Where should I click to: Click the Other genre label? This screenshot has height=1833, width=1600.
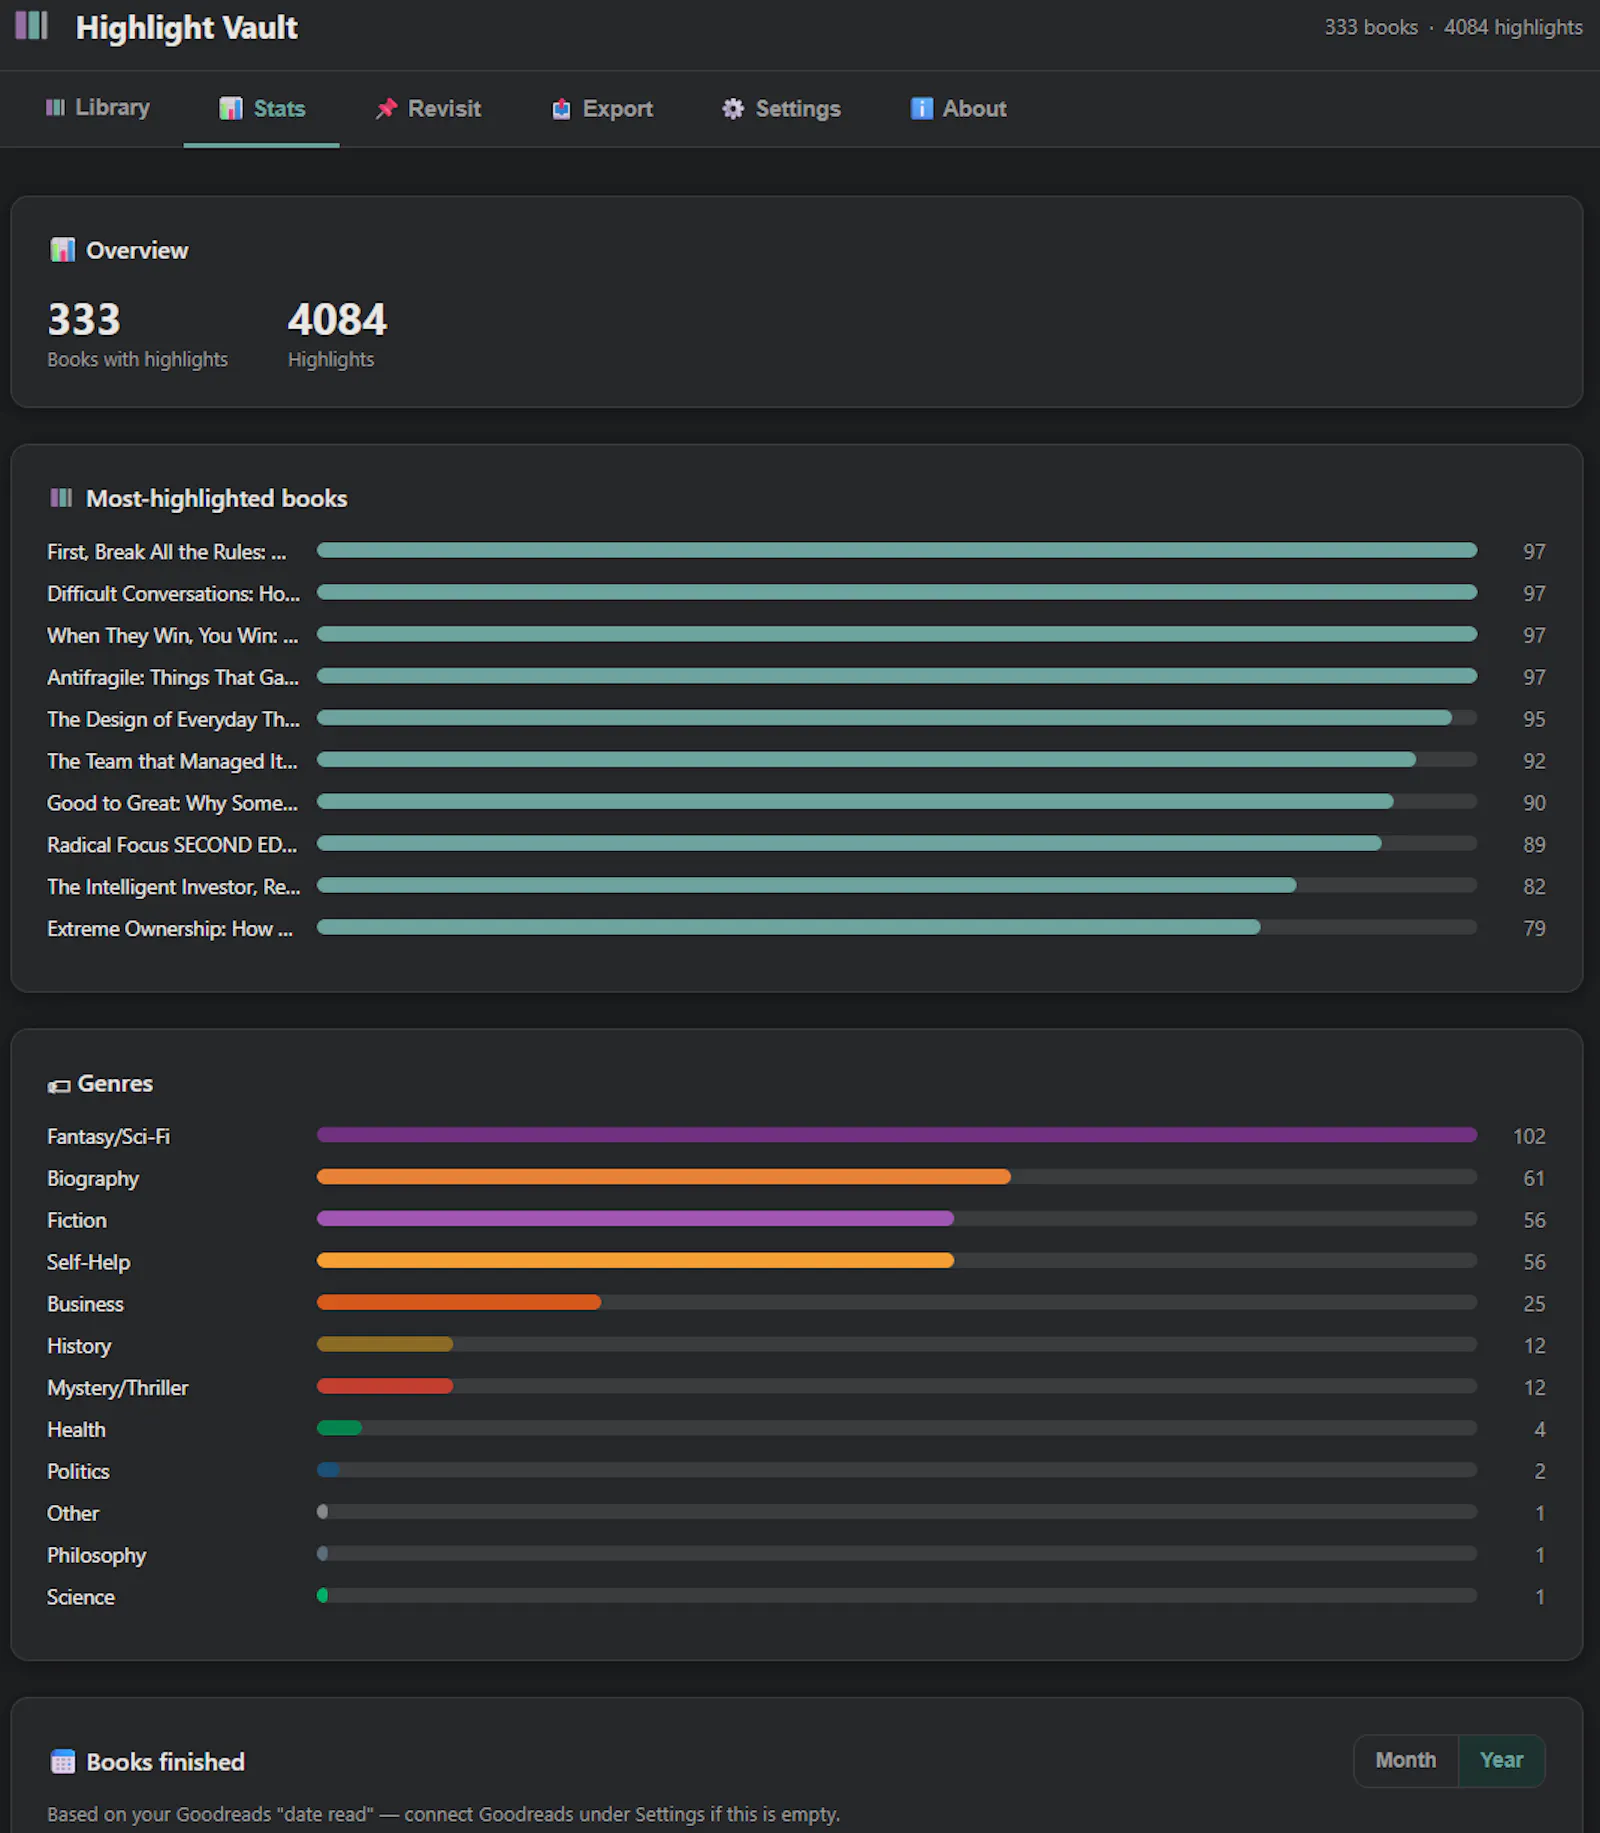(x=73, y=1515)
